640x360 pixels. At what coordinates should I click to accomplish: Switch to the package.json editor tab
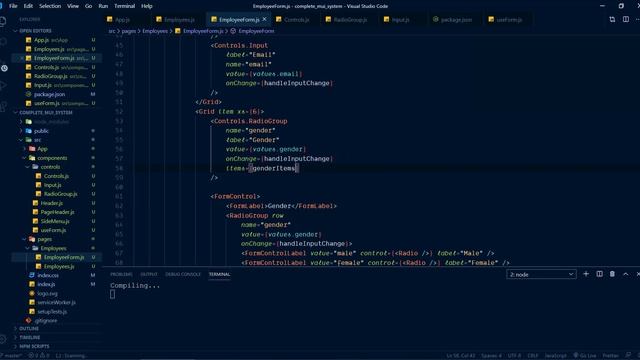[x=456, y=19]
